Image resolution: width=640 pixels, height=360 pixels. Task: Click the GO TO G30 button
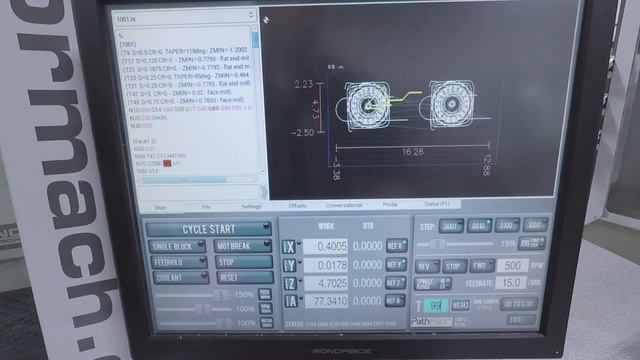coord(519,304)
